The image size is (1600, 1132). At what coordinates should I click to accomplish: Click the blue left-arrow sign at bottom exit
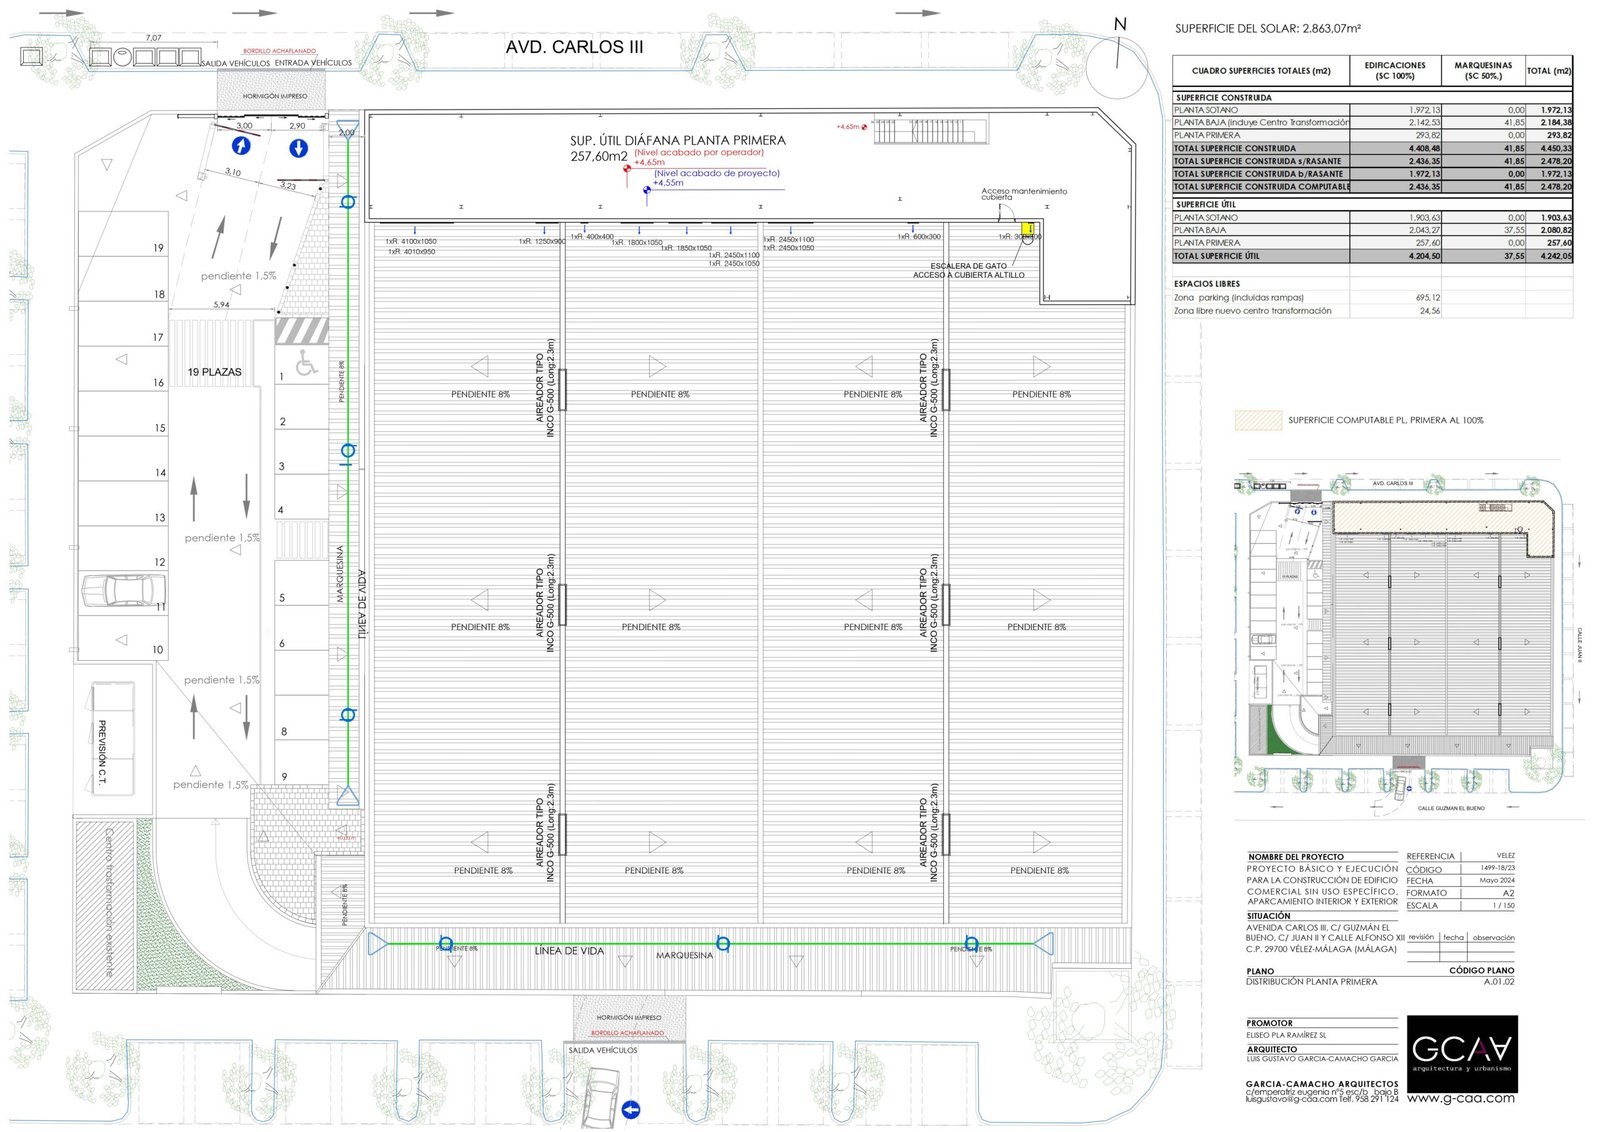[x=630, y=1109]
